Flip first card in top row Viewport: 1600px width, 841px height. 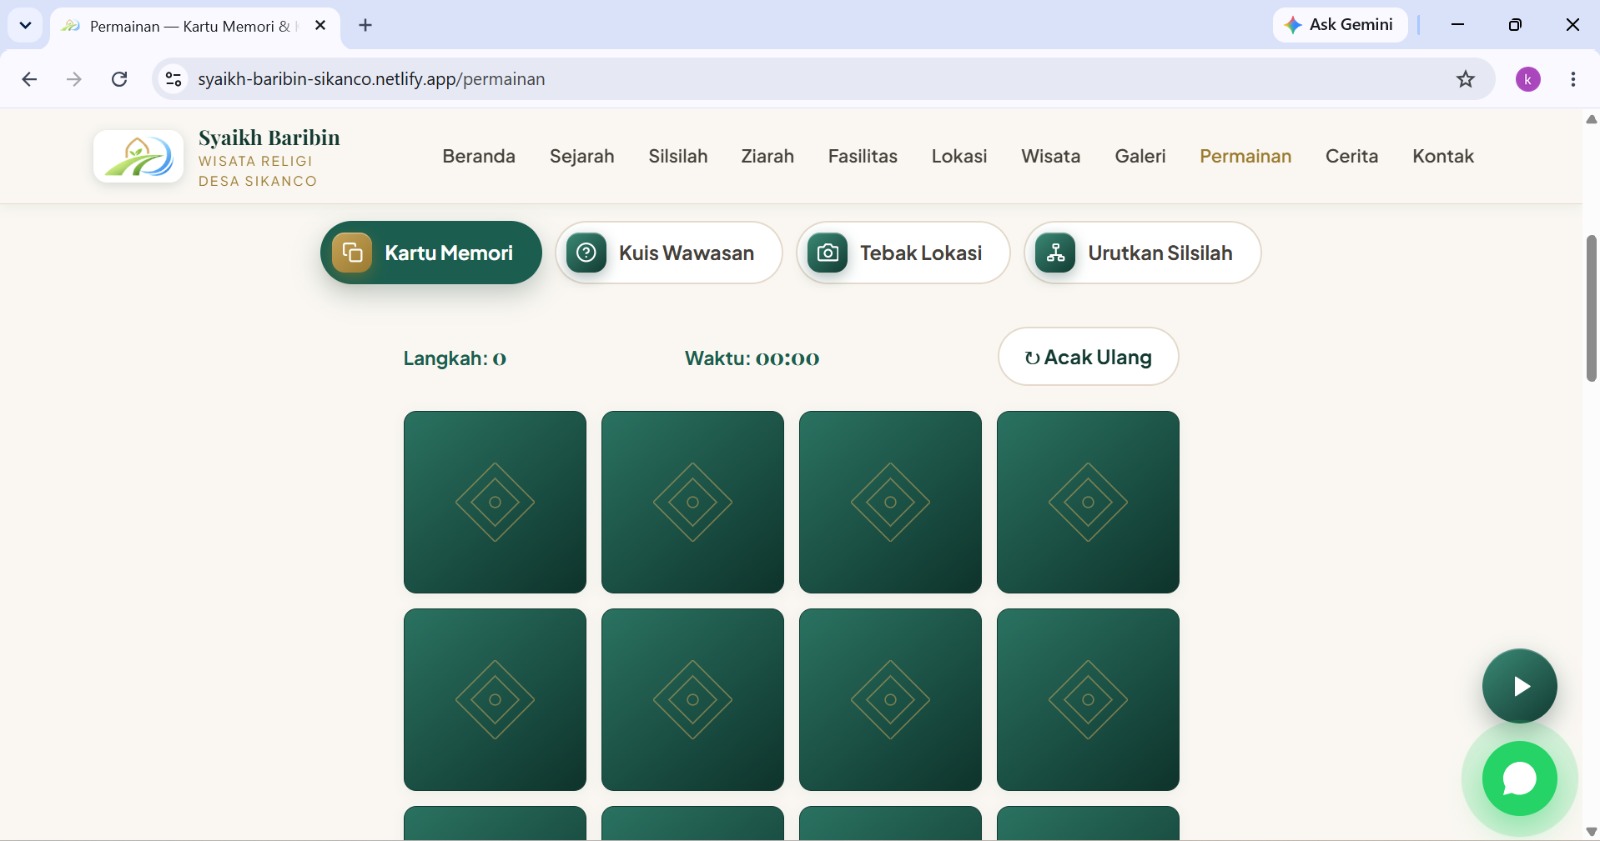(495, 502)
